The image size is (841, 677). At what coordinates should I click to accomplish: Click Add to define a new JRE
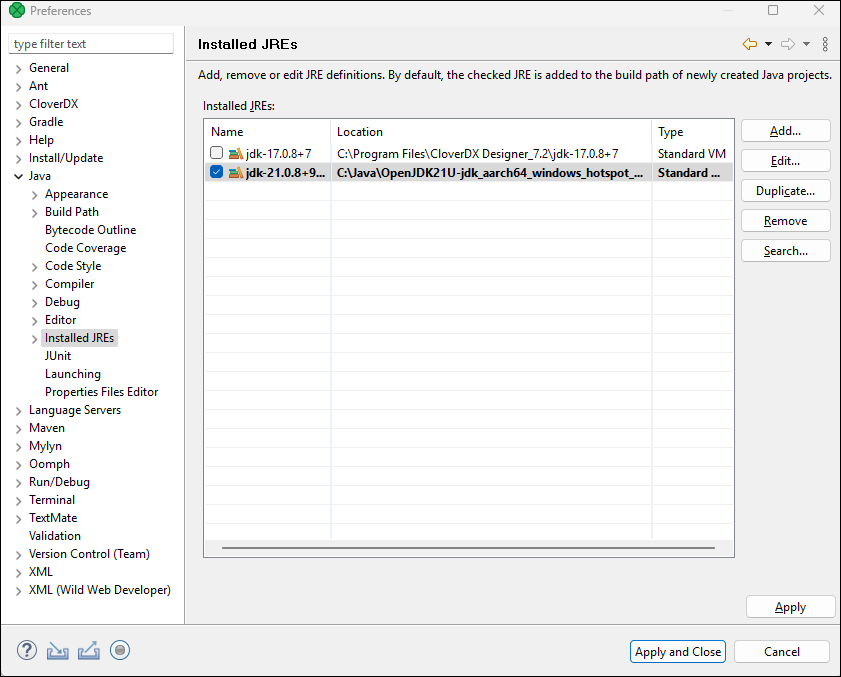click(x=785, y=130)
